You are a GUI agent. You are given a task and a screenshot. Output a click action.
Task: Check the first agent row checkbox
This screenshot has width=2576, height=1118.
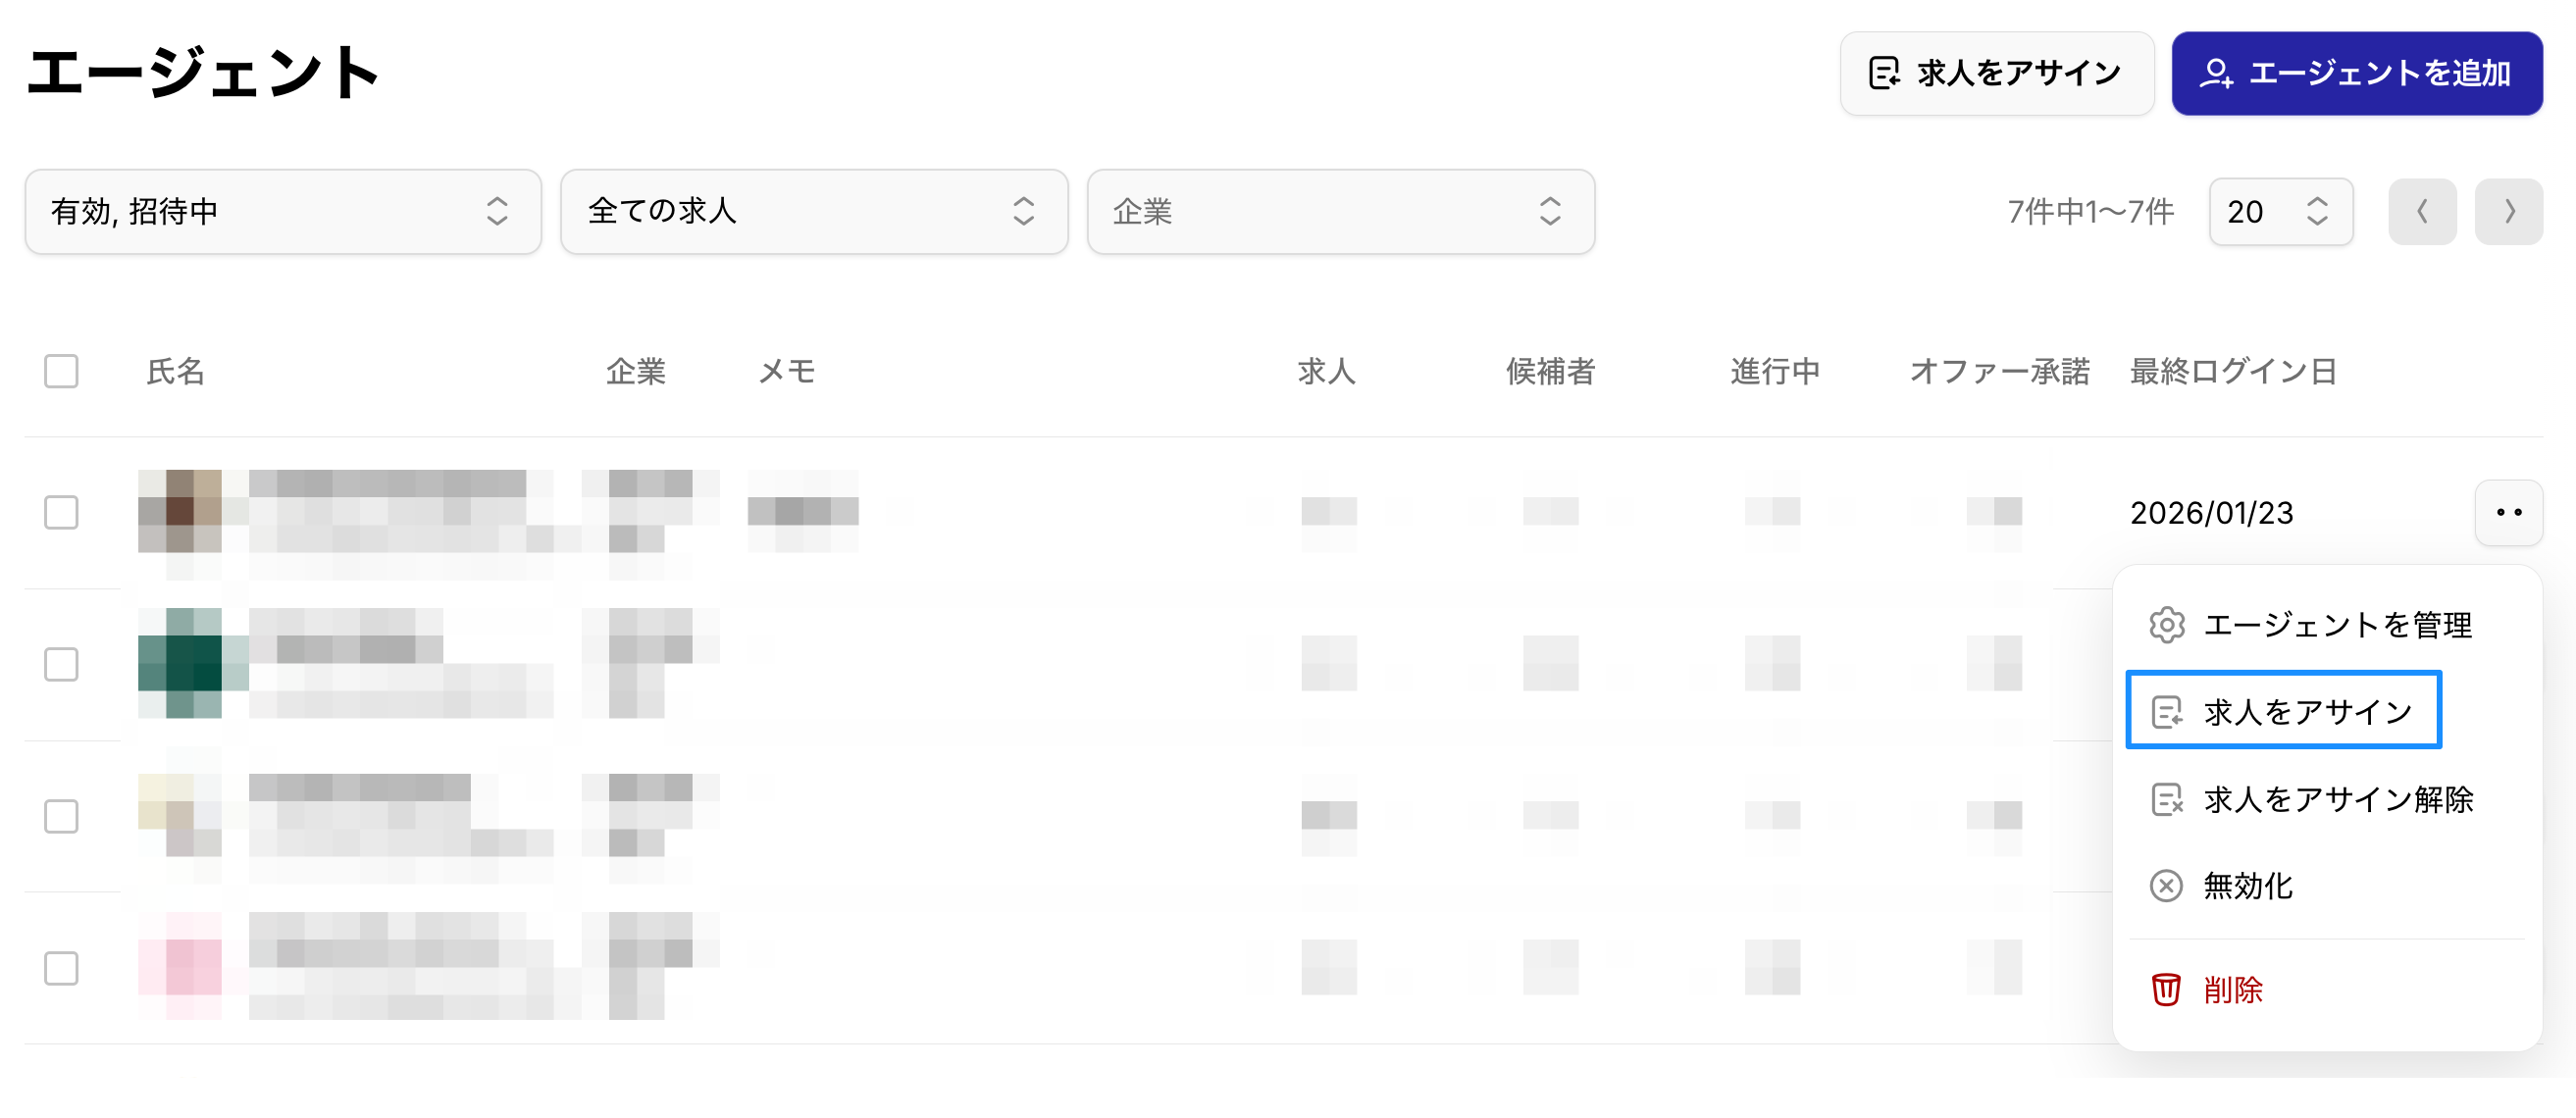pos(61,513)
